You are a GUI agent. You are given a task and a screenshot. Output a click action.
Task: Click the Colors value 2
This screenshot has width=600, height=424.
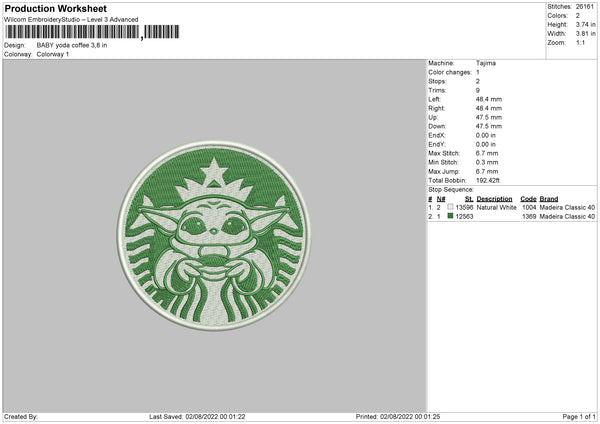[578, 16]
